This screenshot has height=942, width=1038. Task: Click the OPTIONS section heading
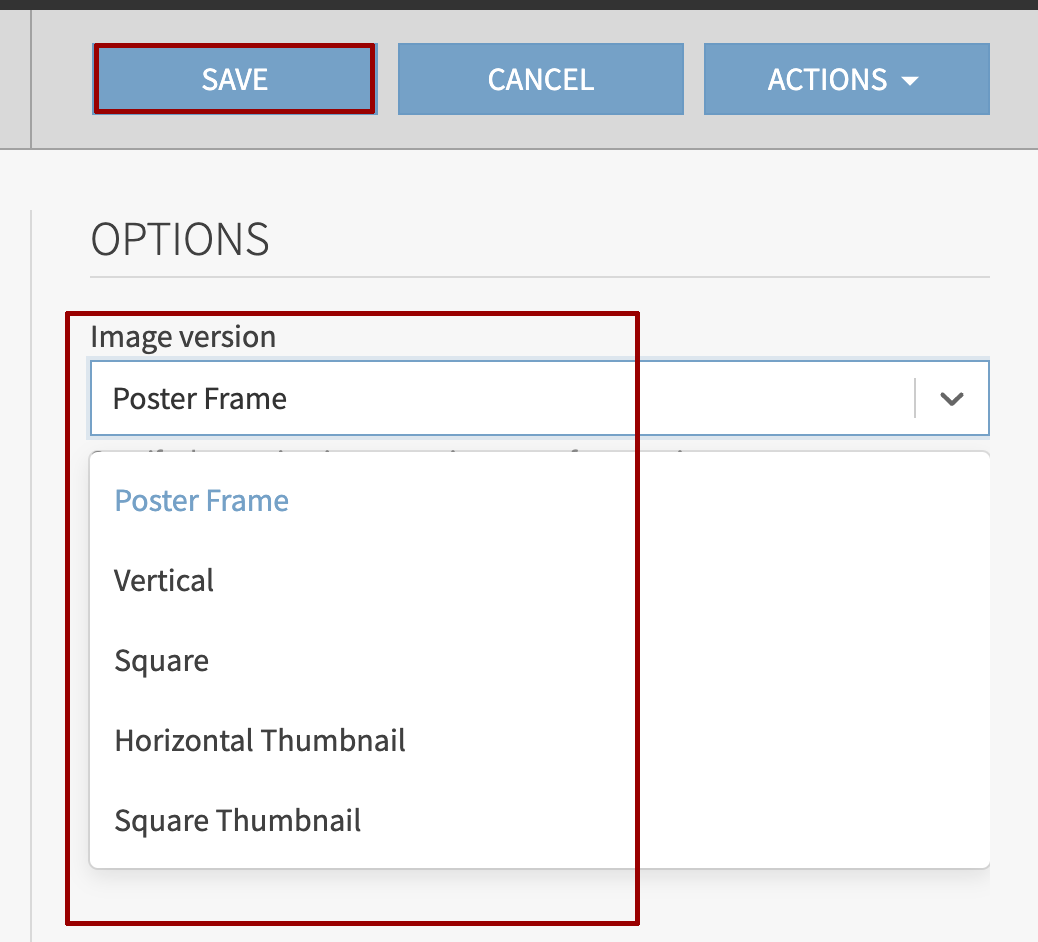coord(180,240)
